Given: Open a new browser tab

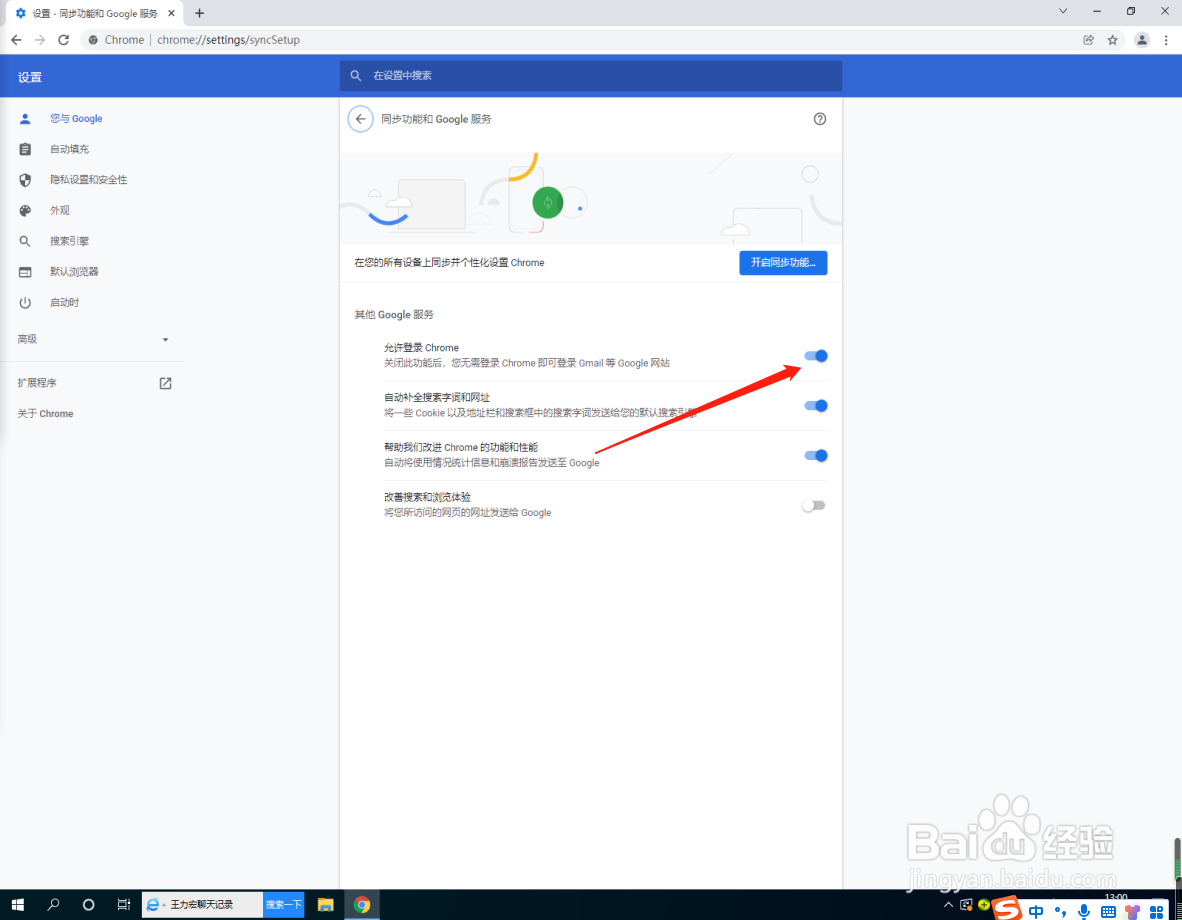Looking at the screenshot, I should [199, 13].
